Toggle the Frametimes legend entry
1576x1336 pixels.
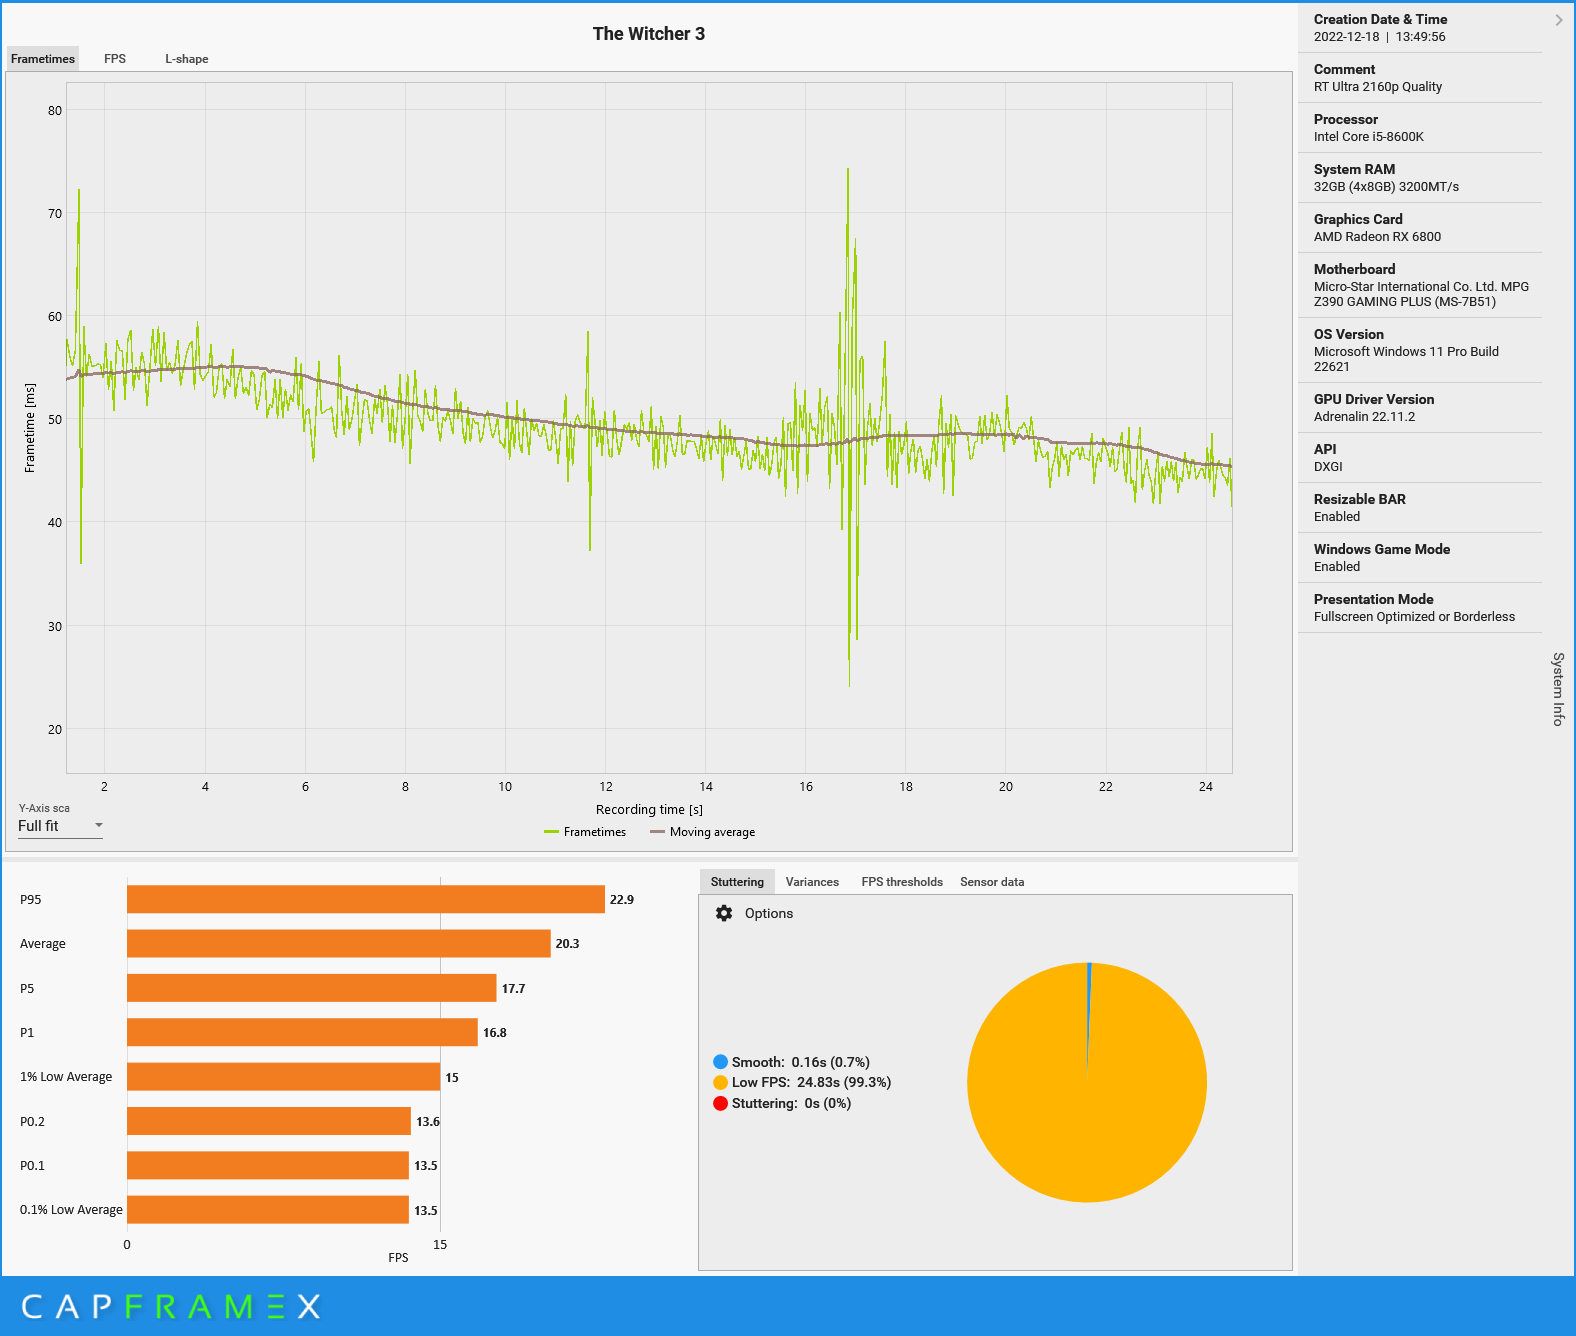(585, 832)
